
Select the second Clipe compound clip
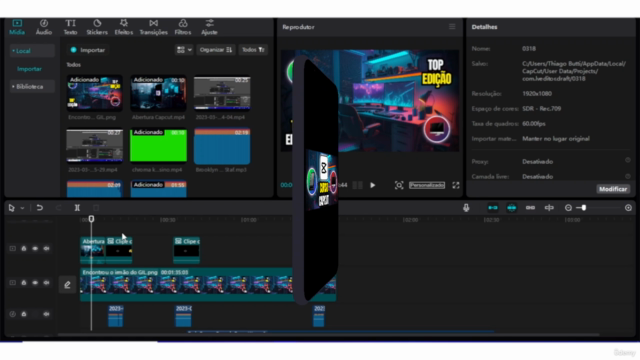click(x=187, y=250)
